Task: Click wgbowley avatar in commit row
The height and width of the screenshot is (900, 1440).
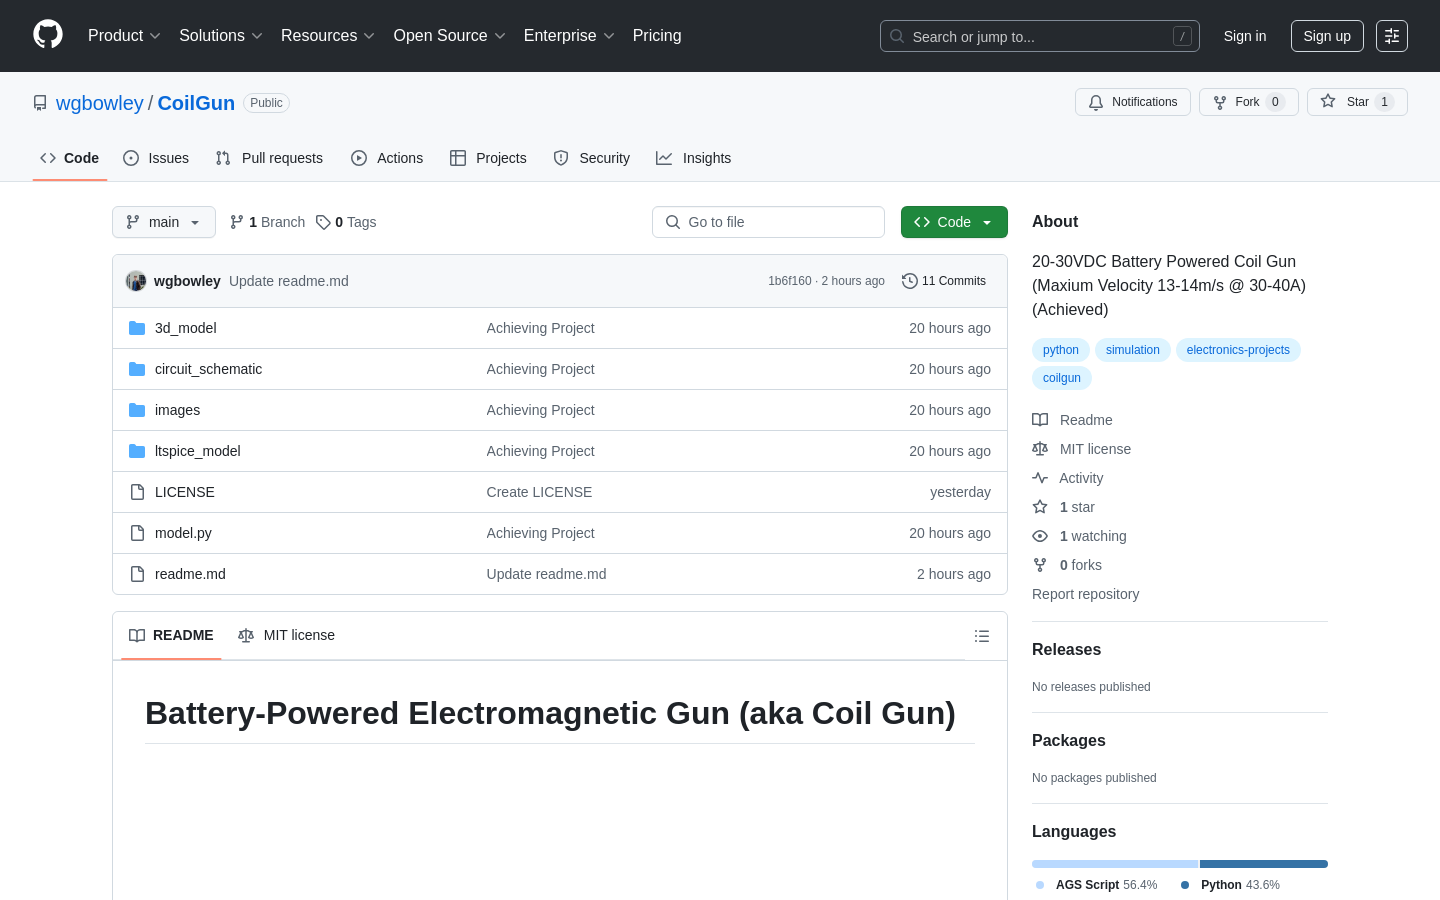Action: (136, 281)
